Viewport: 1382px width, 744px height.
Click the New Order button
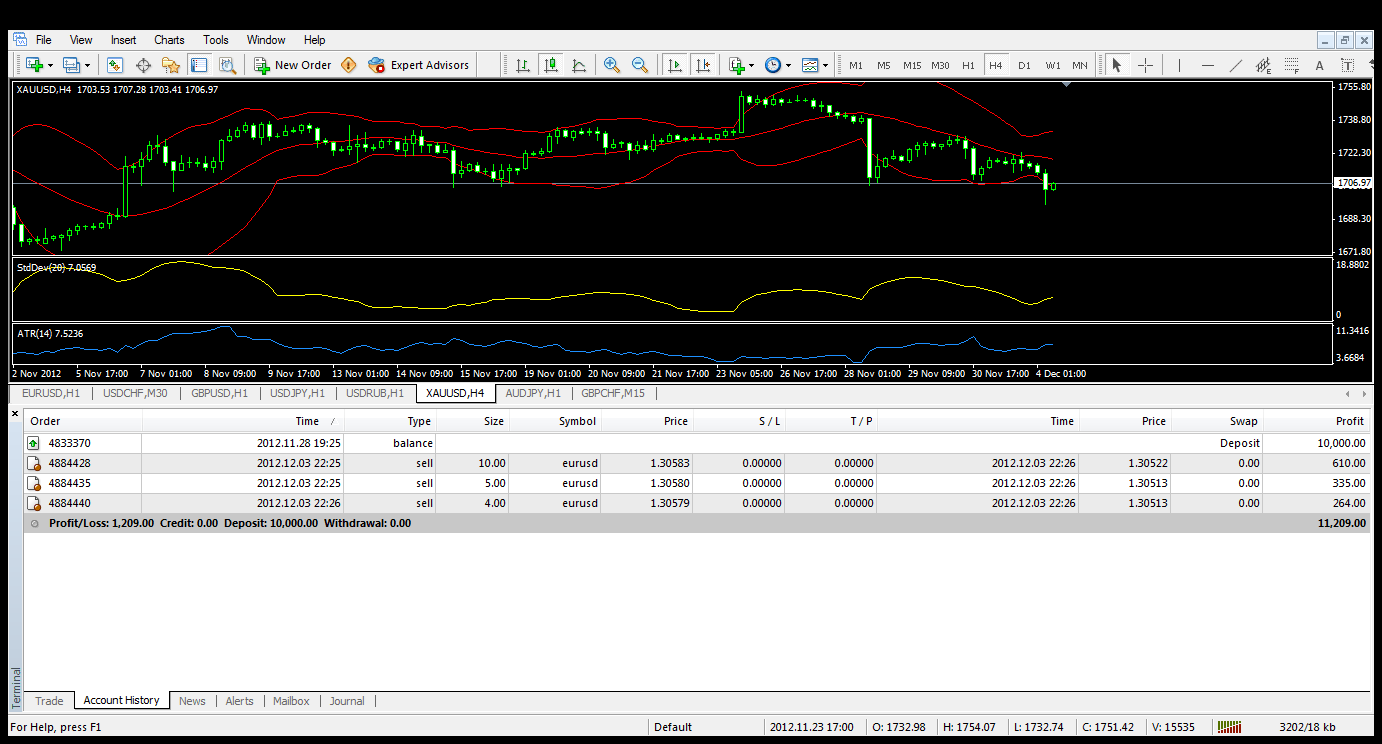click(x=292, y=65)
